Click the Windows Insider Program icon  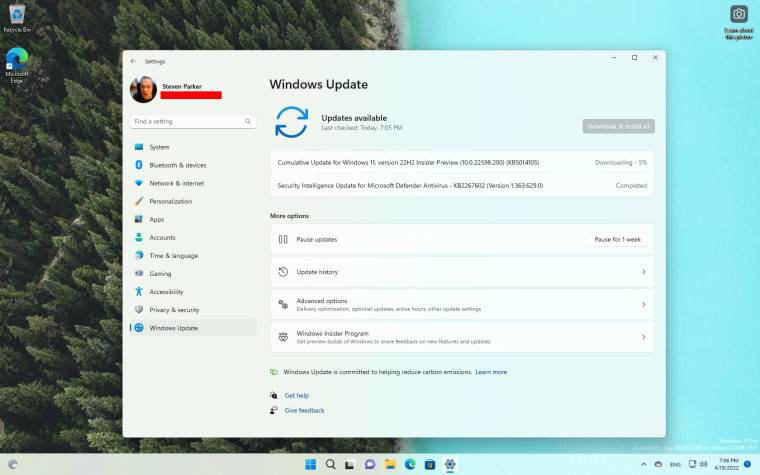coord(283,337)
